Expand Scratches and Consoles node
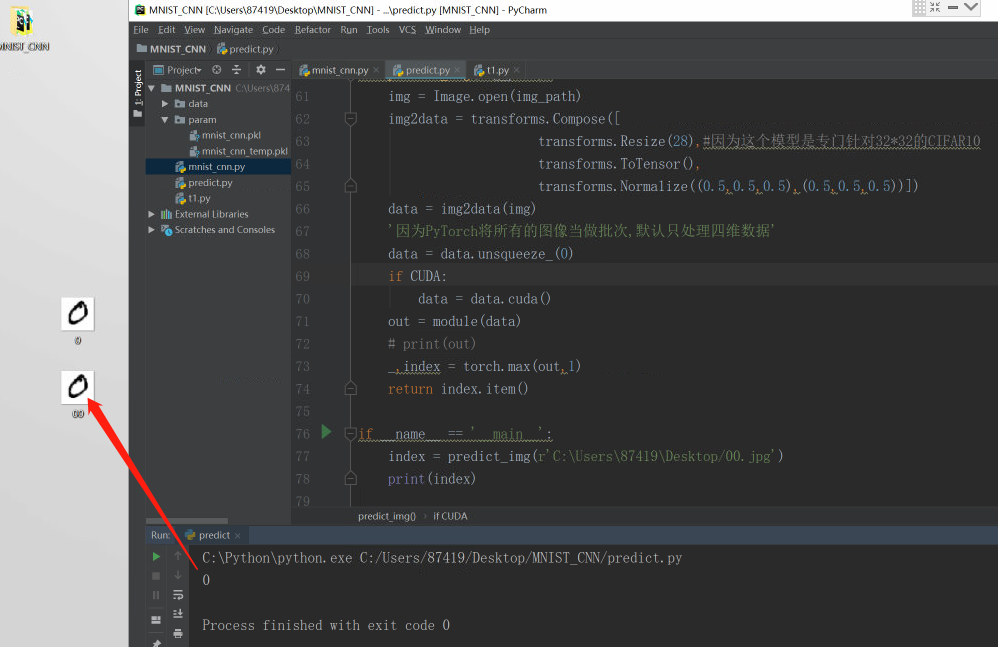Viewport: 998px width, 647px height. (151, 230)
